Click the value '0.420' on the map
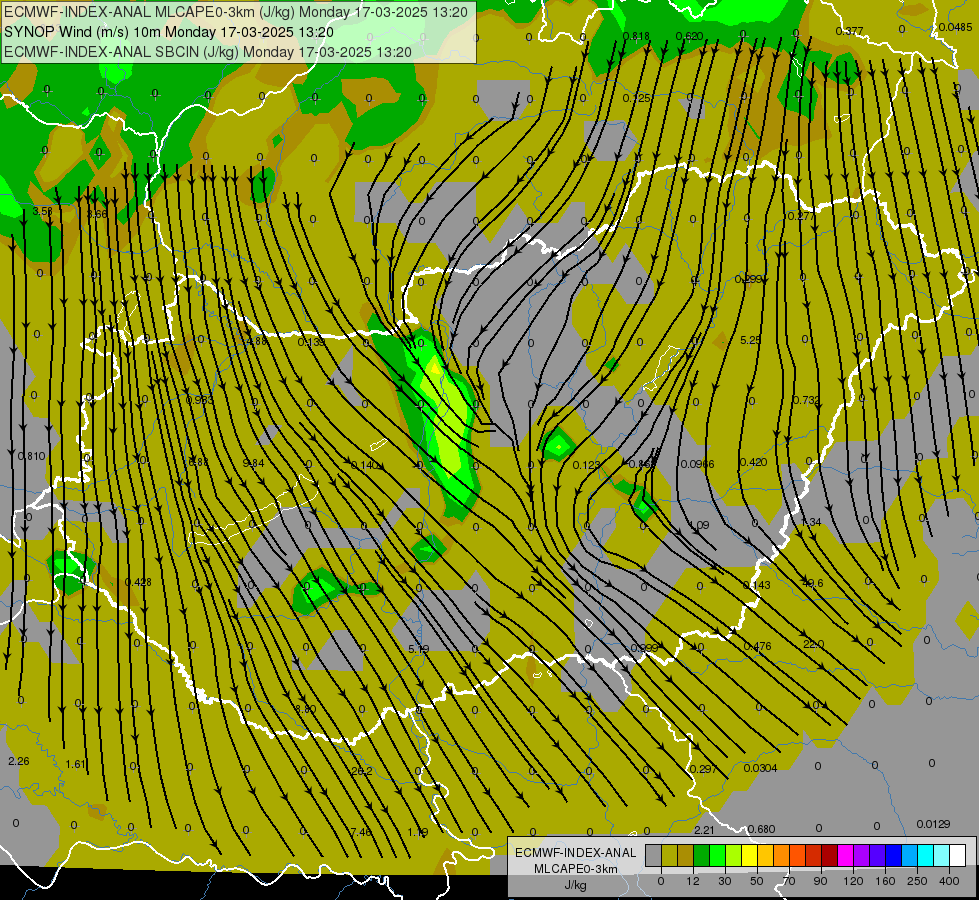979x900 pixels. (x=753, y=462)
